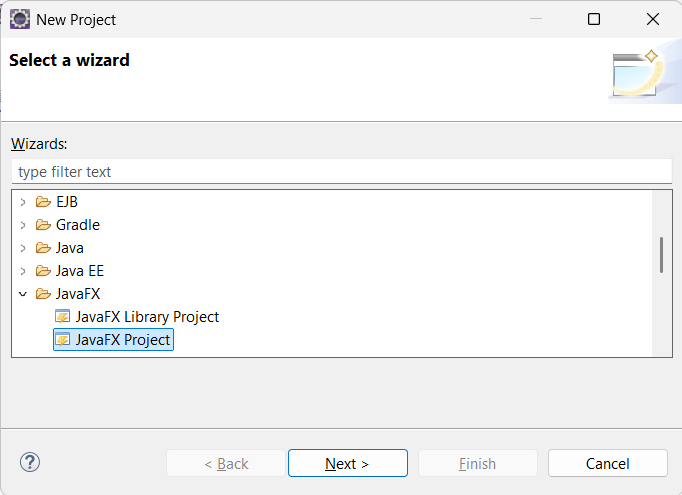Screen dimensions: 682x495
Task: Open help with the question mark icon
Action: tap(30, 462)
